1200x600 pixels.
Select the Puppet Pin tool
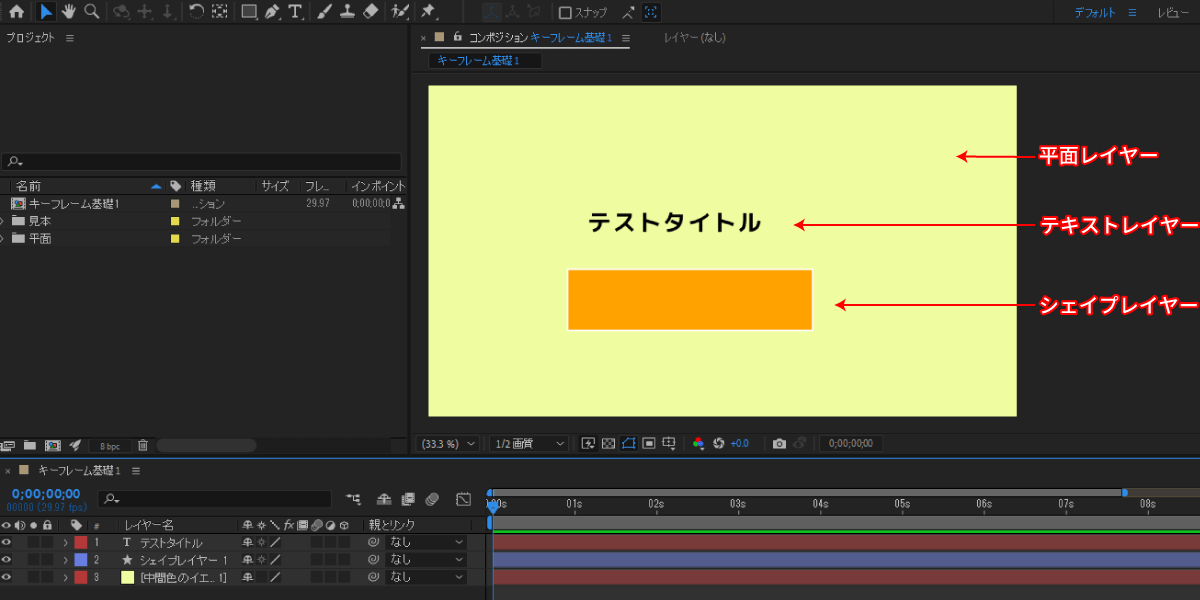[x=428, y=12]
